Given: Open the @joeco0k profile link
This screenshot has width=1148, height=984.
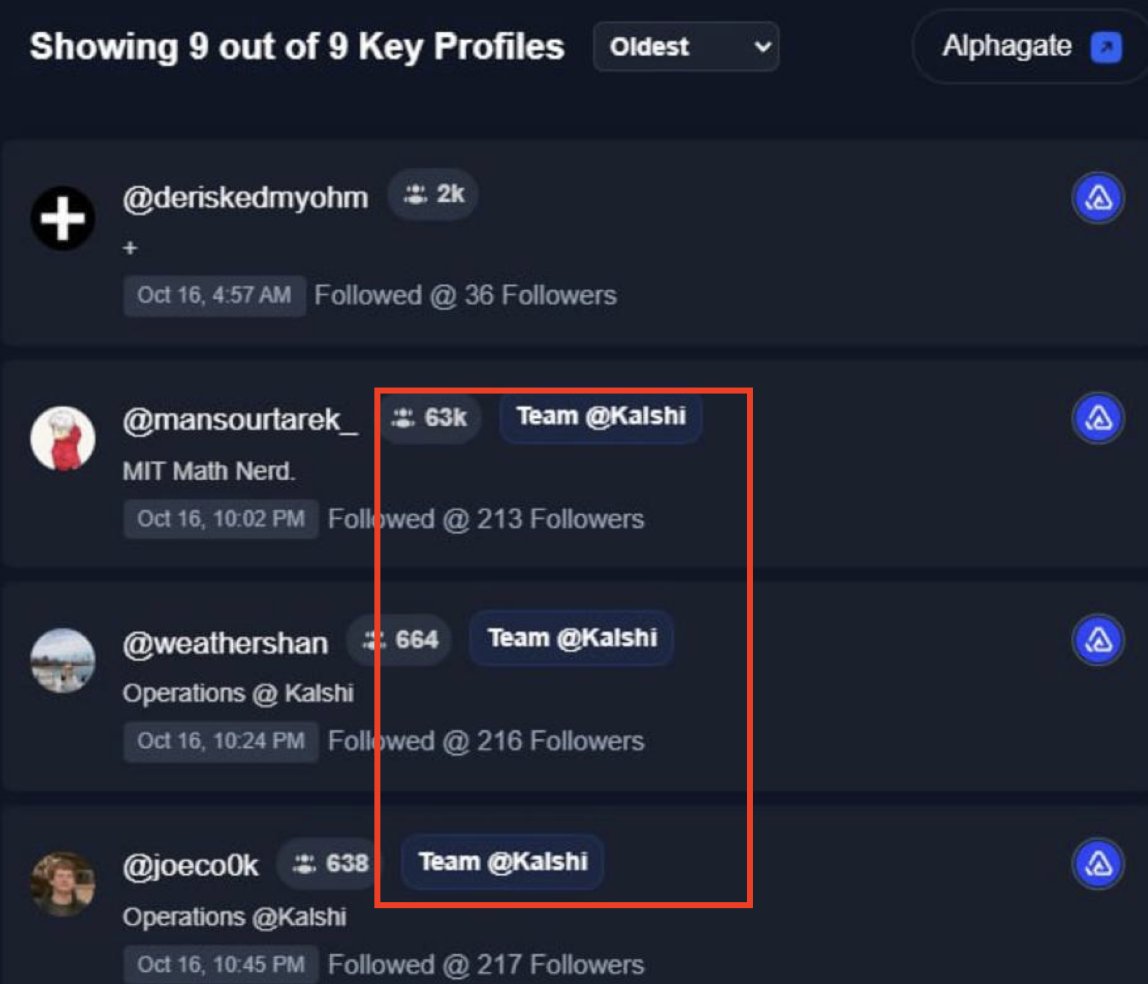Looking at the screenshot, I should 190,865.
